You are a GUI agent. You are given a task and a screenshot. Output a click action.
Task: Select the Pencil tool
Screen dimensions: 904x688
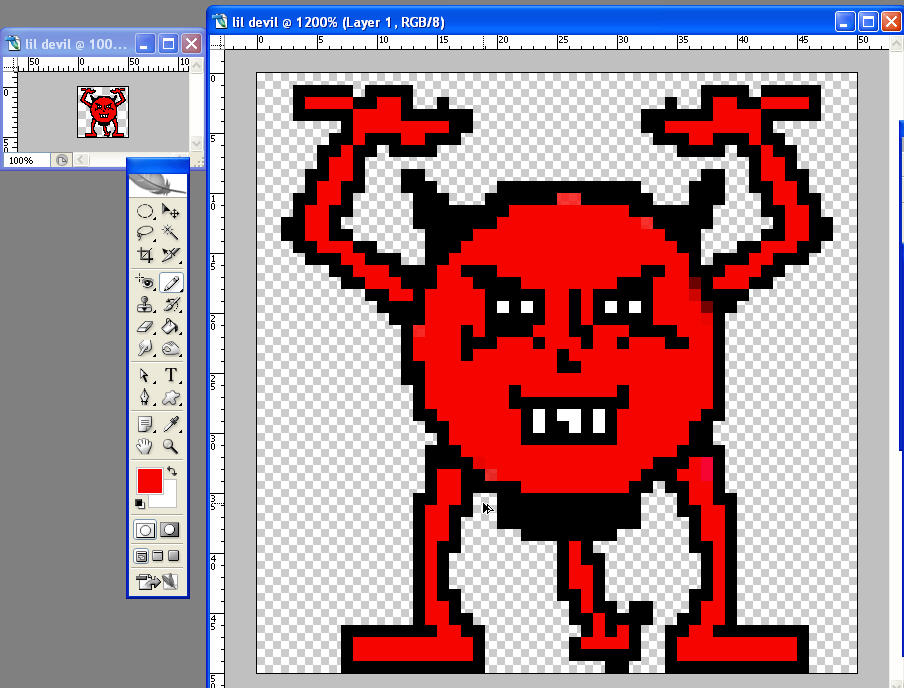[x=171, y=282]
